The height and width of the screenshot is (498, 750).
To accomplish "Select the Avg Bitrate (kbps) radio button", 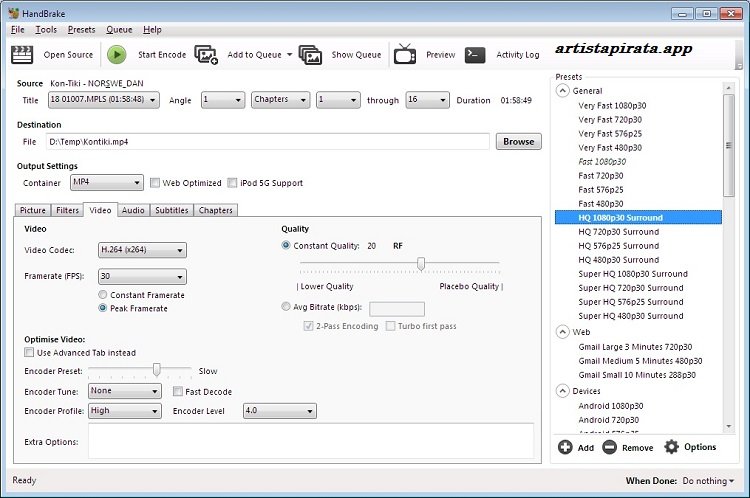I will click(286, 307).
